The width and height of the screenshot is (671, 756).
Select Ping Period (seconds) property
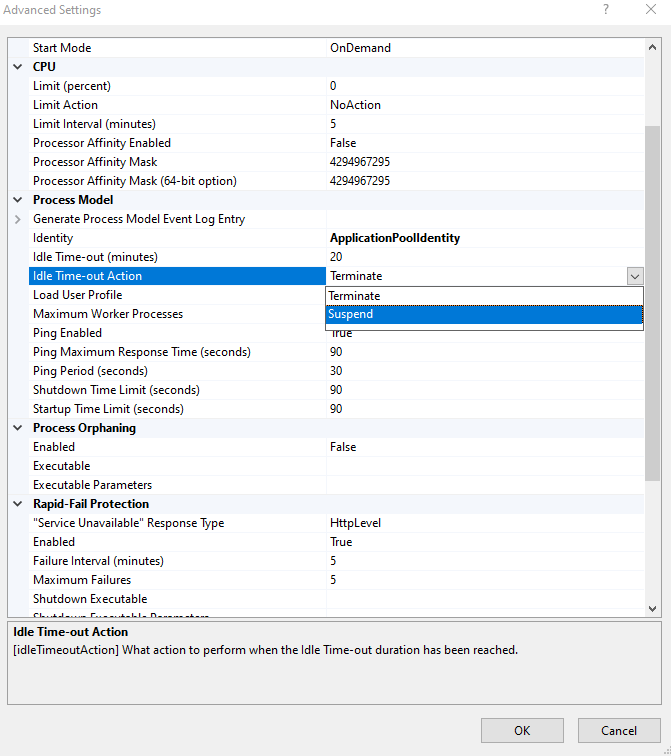click(x=90, y=371)
